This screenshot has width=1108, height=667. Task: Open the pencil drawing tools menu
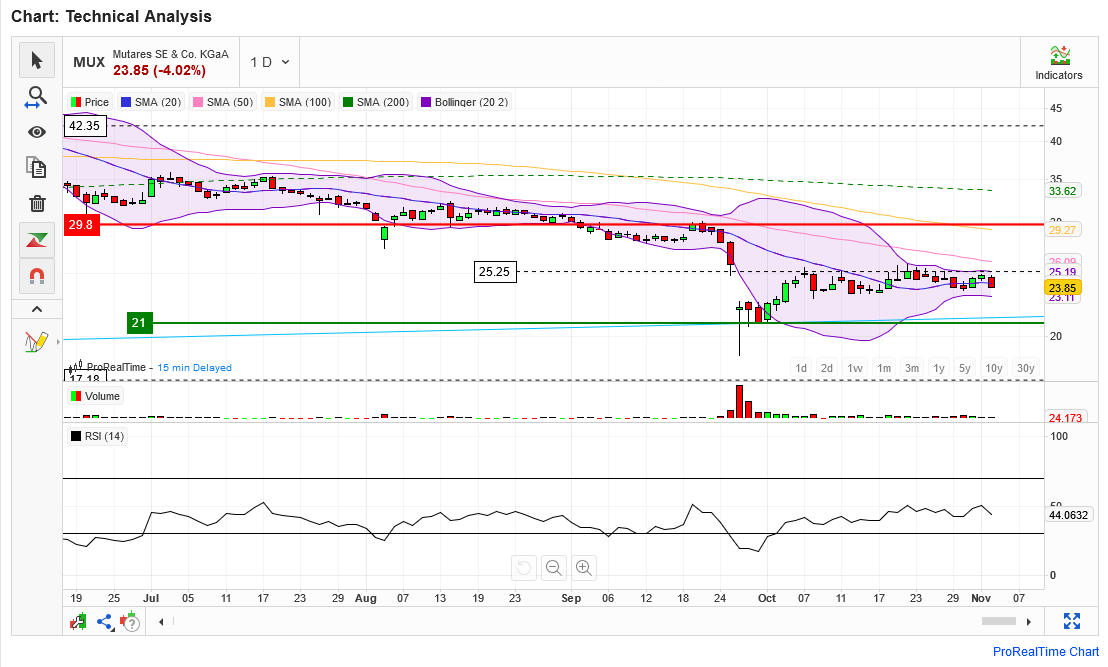click(x=37, y=343)
